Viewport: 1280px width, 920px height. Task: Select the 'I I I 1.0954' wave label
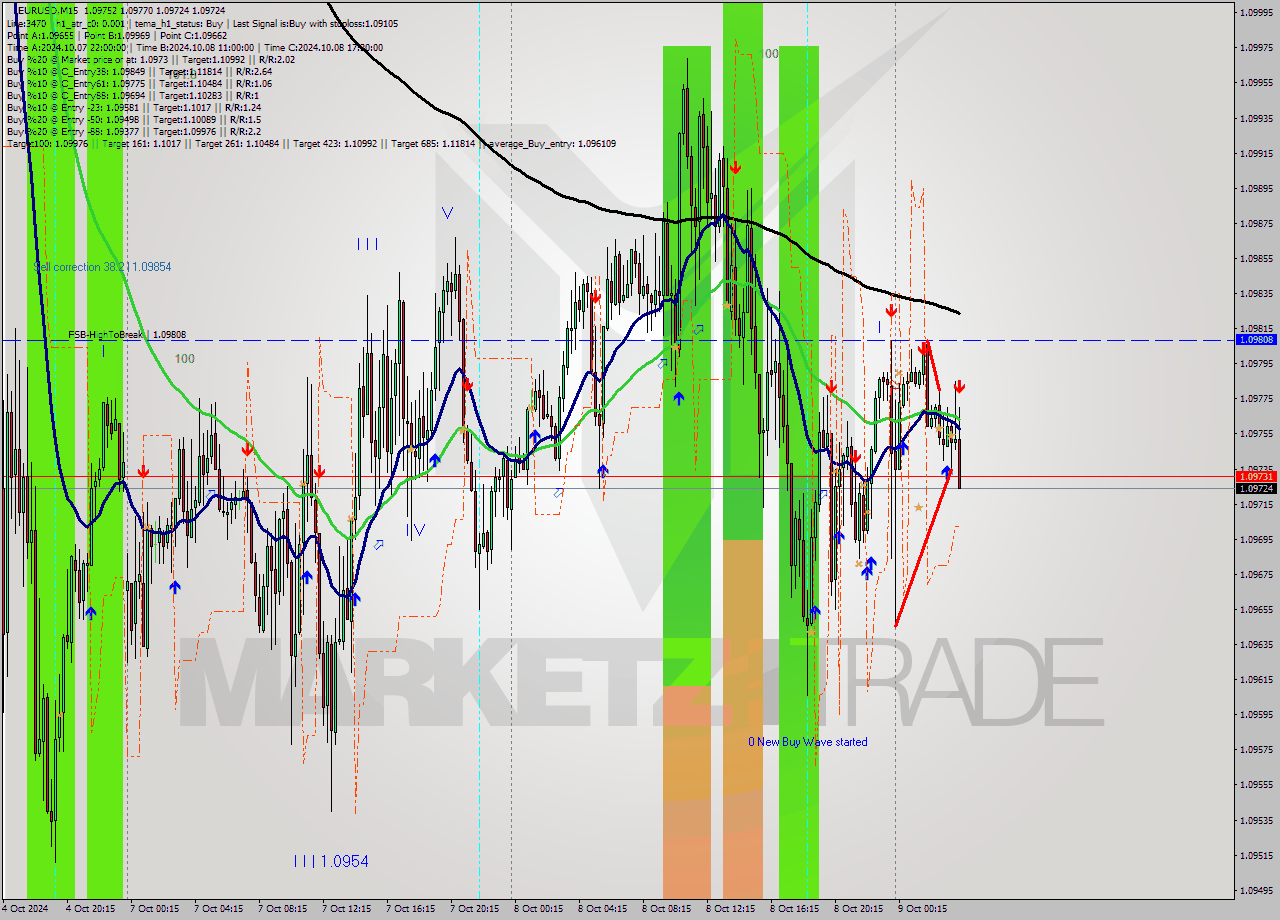point(330,861)
